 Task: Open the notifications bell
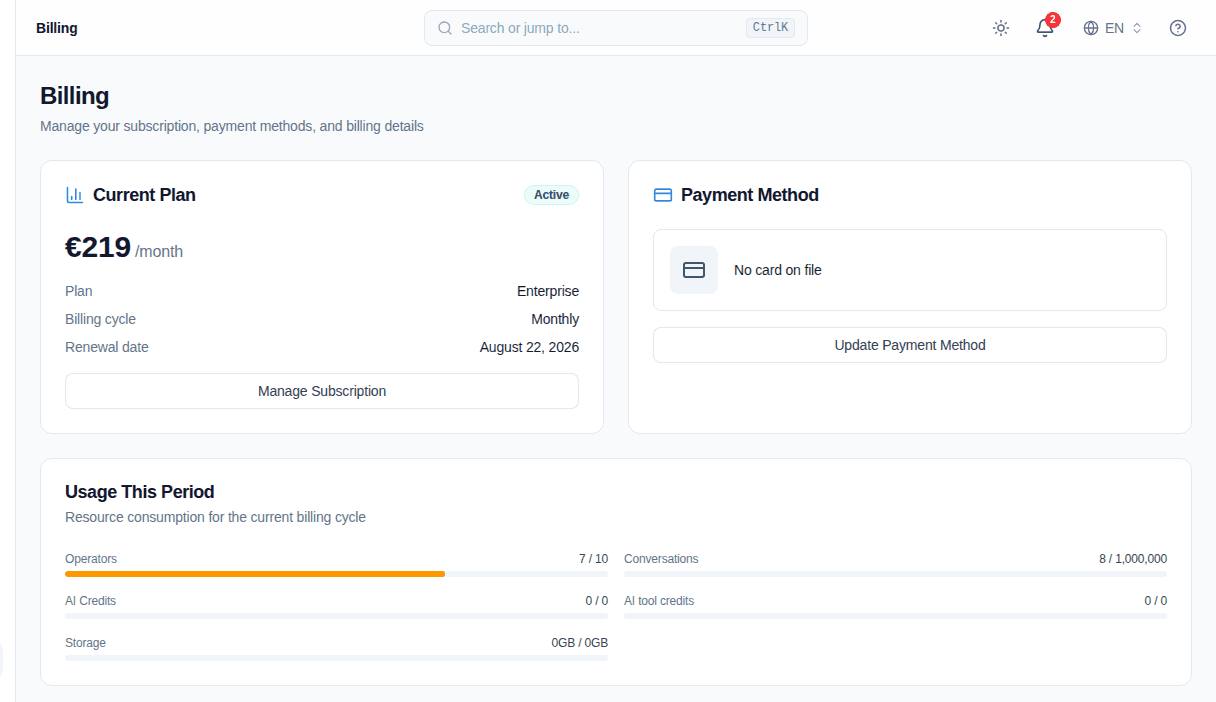1045,28
